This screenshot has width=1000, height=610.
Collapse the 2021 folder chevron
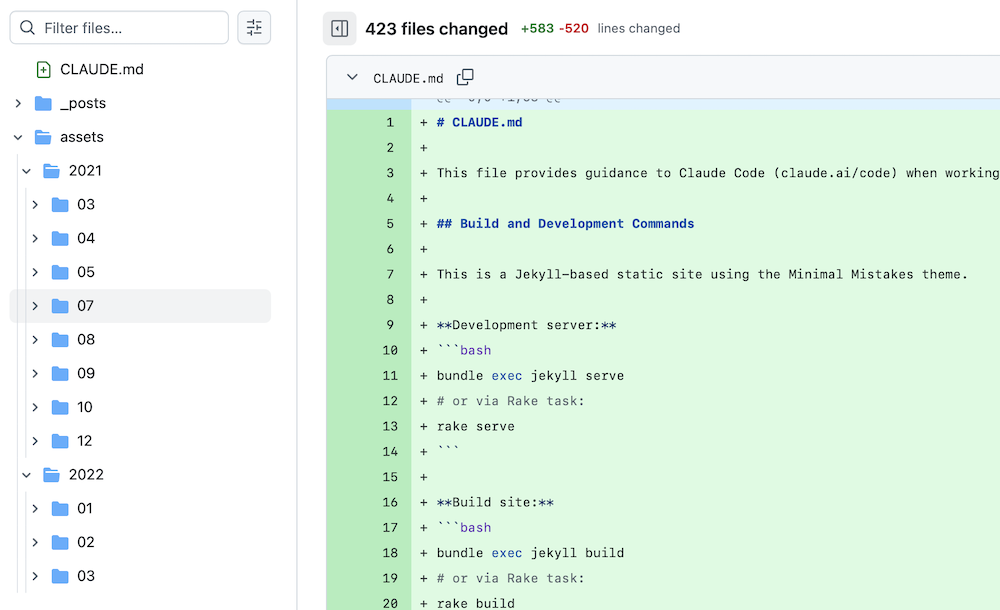(x=26, y=171)
